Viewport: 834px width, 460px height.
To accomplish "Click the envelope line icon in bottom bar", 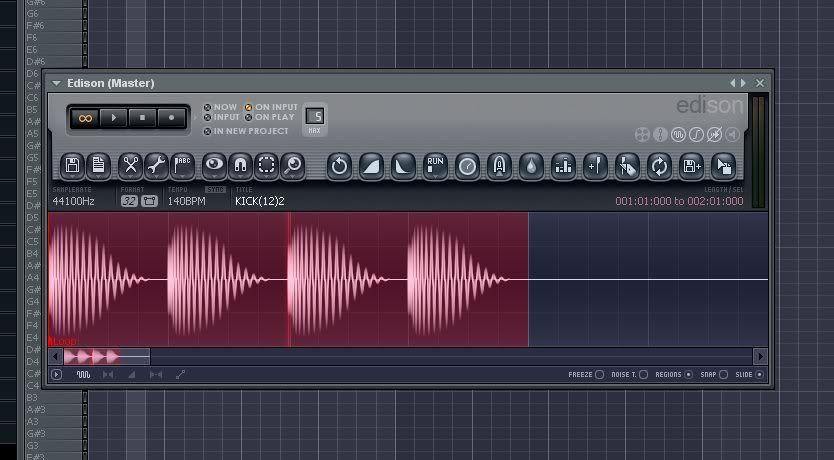I will (180, 374).
